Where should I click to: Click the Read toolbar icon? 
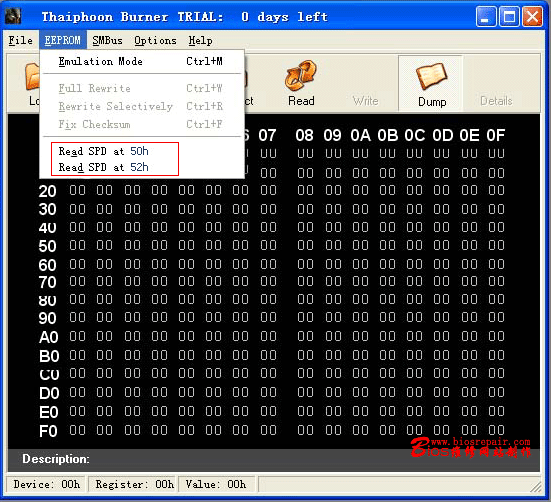coord(300,76)
